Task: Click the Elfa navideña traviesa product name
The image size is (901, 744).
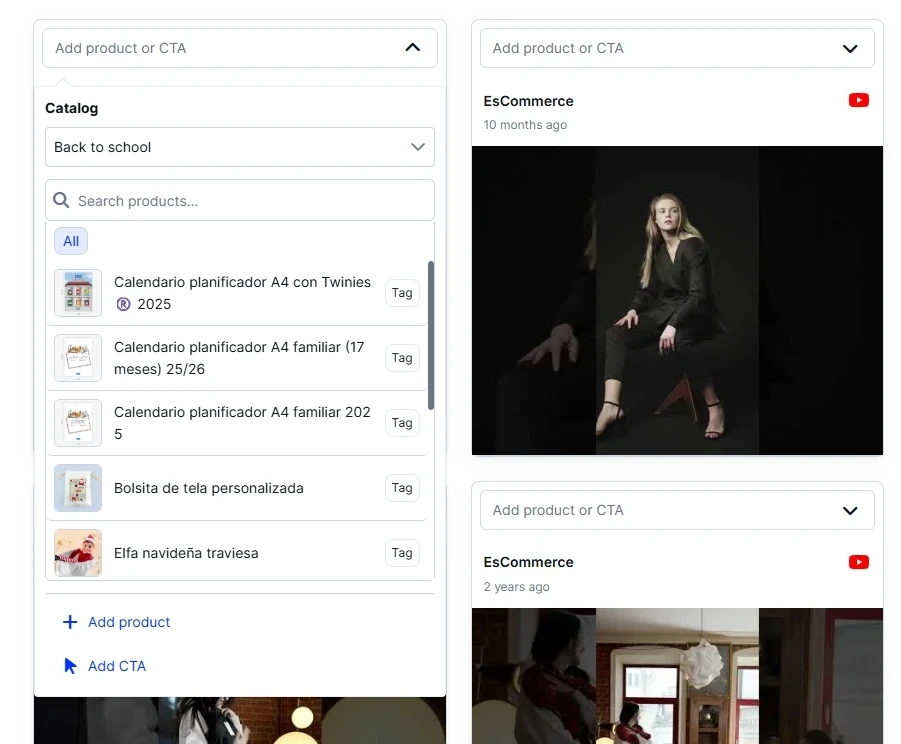Action: point(186,553)
